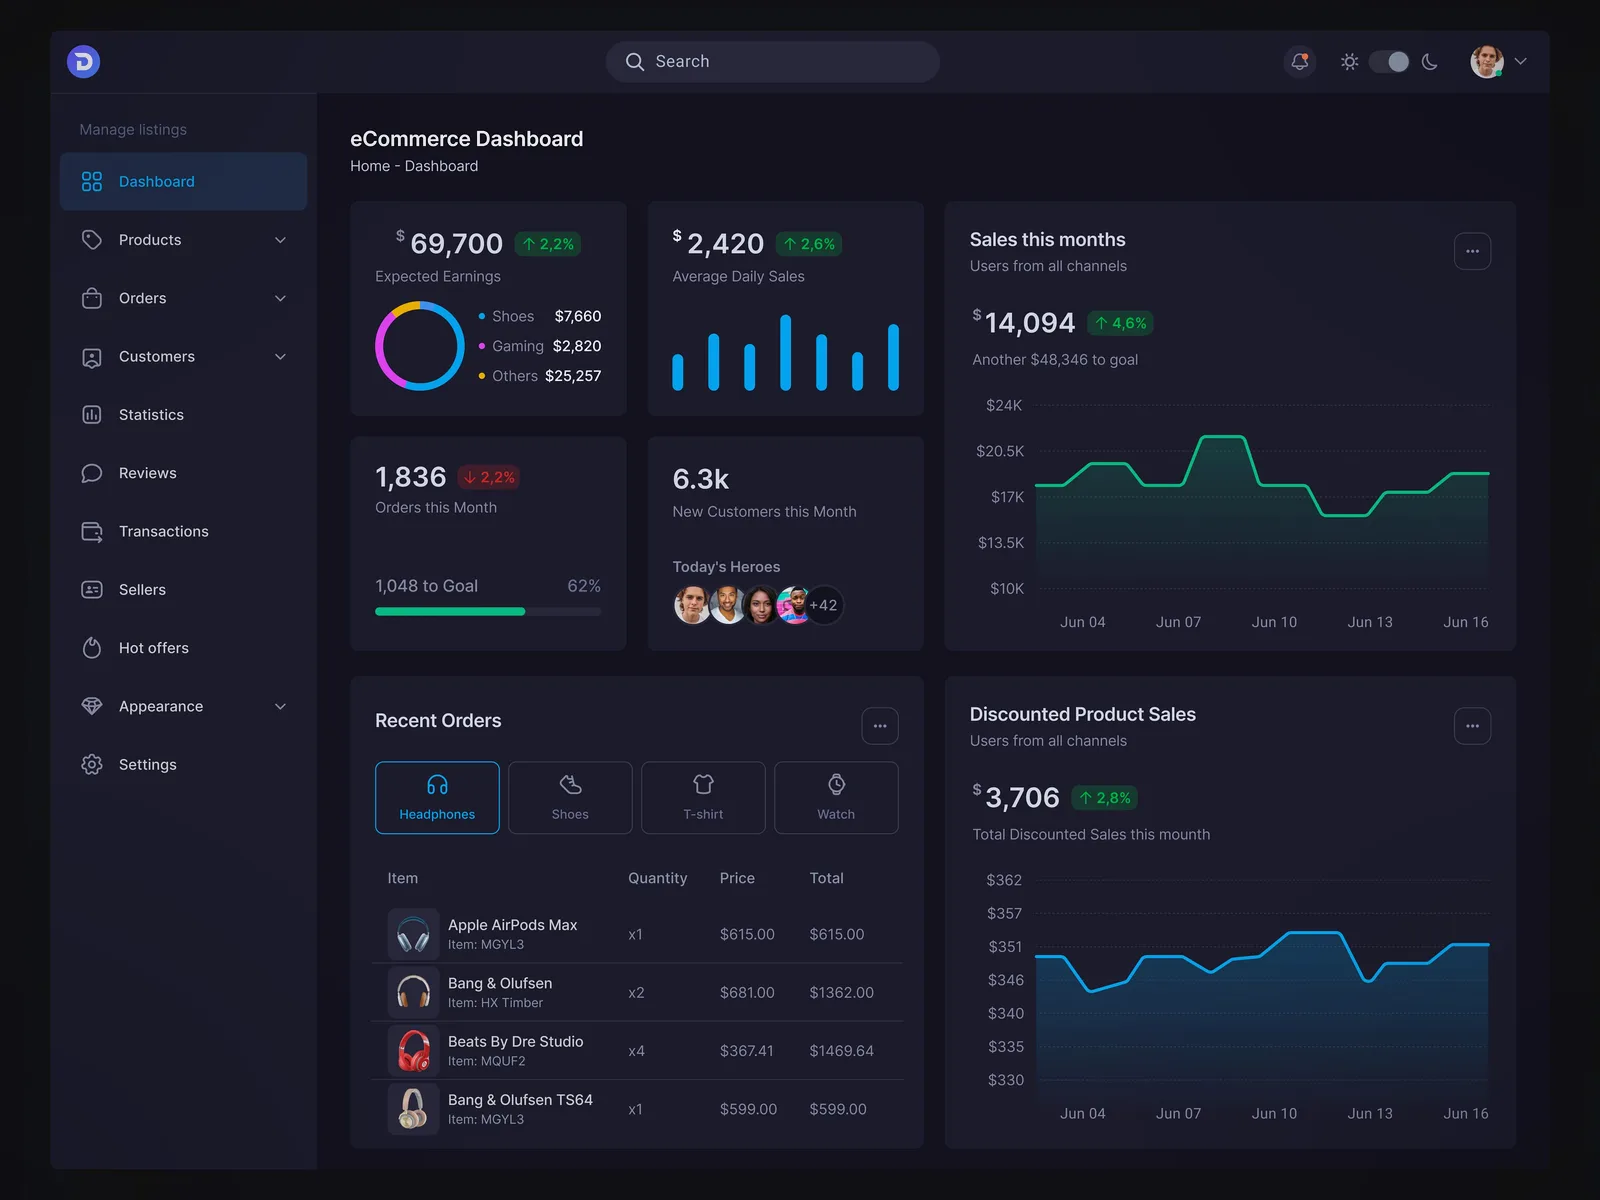Click the sun light-mode icon
The height and width of the screenshot is (1200, 1600).
pyautogui.click(x=1349, y=62)
